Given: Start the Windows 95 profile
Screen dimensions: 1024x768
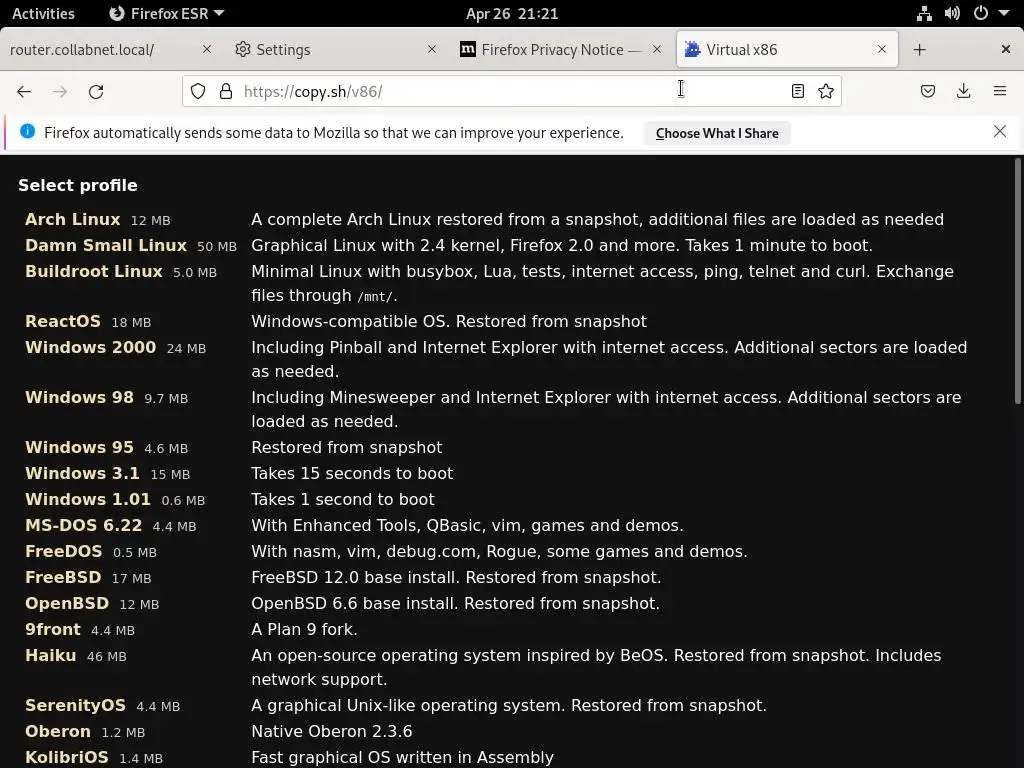Looking at the screenshot, I should 79,447.
